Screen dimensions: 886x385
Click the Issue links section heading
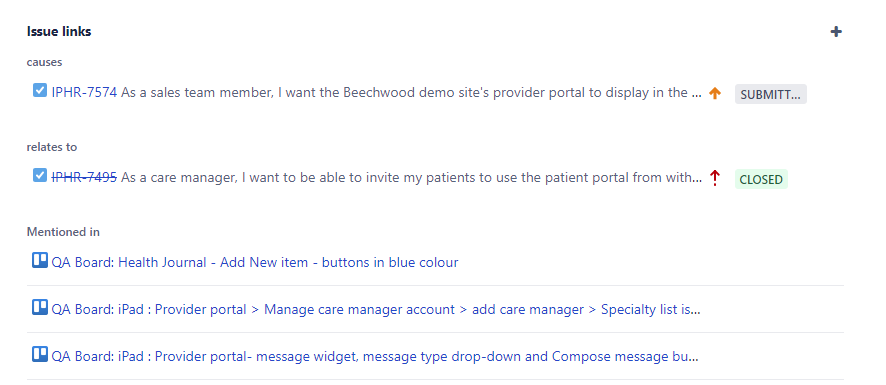(x=59, y=32)
